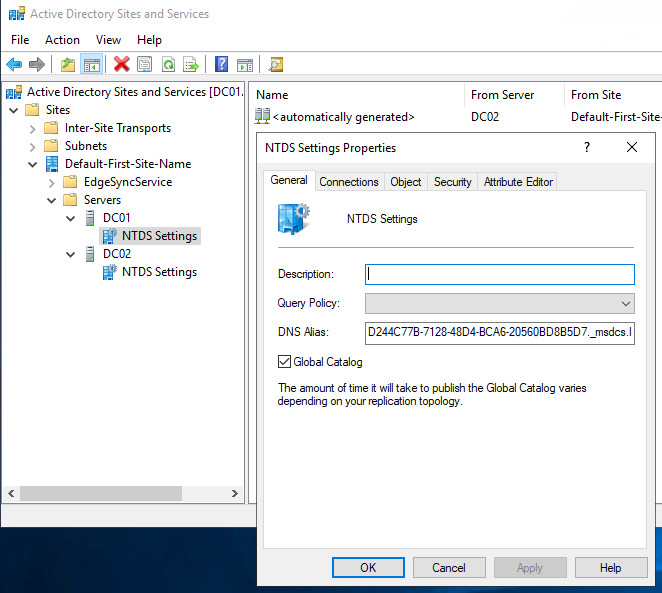Click the automatically generated connection icon
662x593 pixels.
tap(262, 116)
